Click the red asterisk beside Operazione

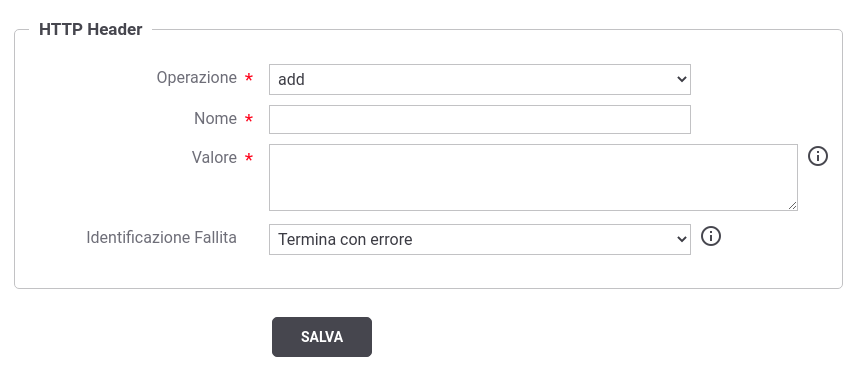point(248,78)
